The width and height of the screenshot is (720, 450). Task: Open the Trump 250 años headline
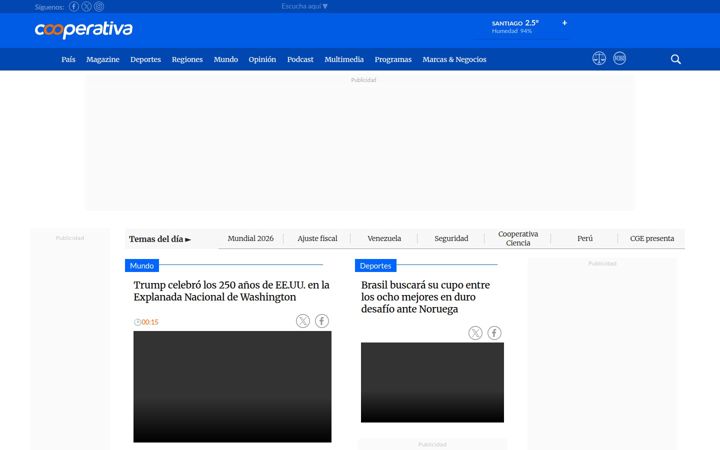(231, 291)
